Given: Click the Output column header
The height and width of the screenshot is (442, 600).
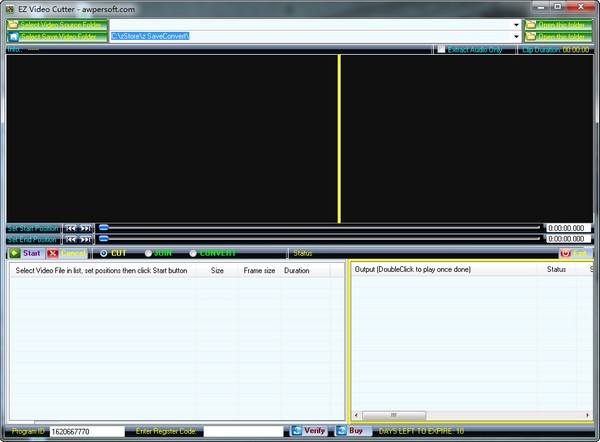Looking at the screenshot, I should pos(444,269).
